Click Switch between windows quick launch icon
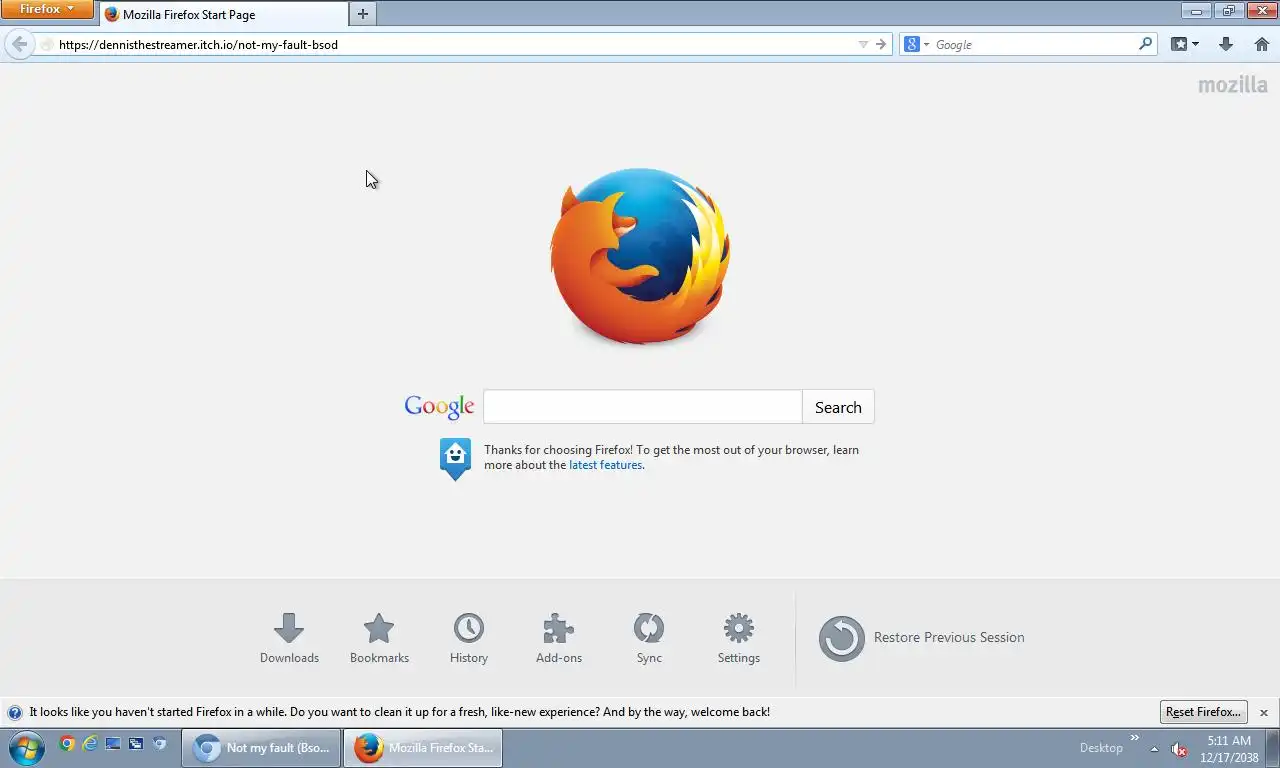The image size is (1280, 768). click(x=136, y=743)
